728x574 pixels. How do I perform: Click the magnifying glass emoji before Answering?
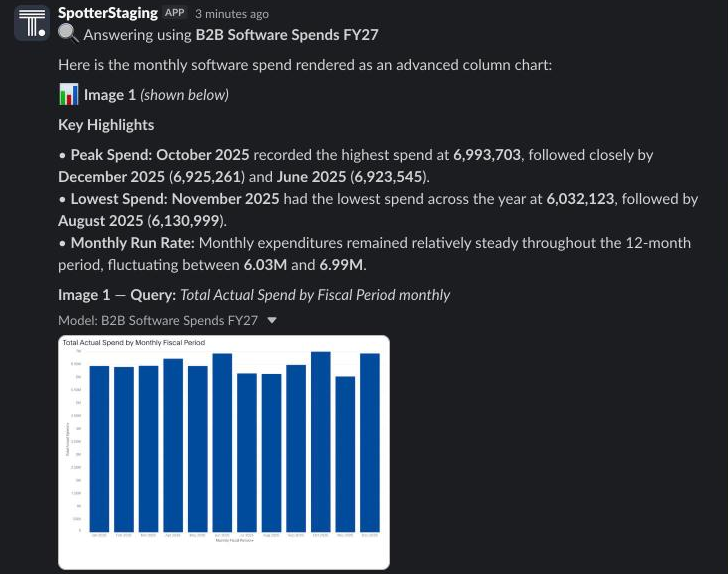point(68,34)
